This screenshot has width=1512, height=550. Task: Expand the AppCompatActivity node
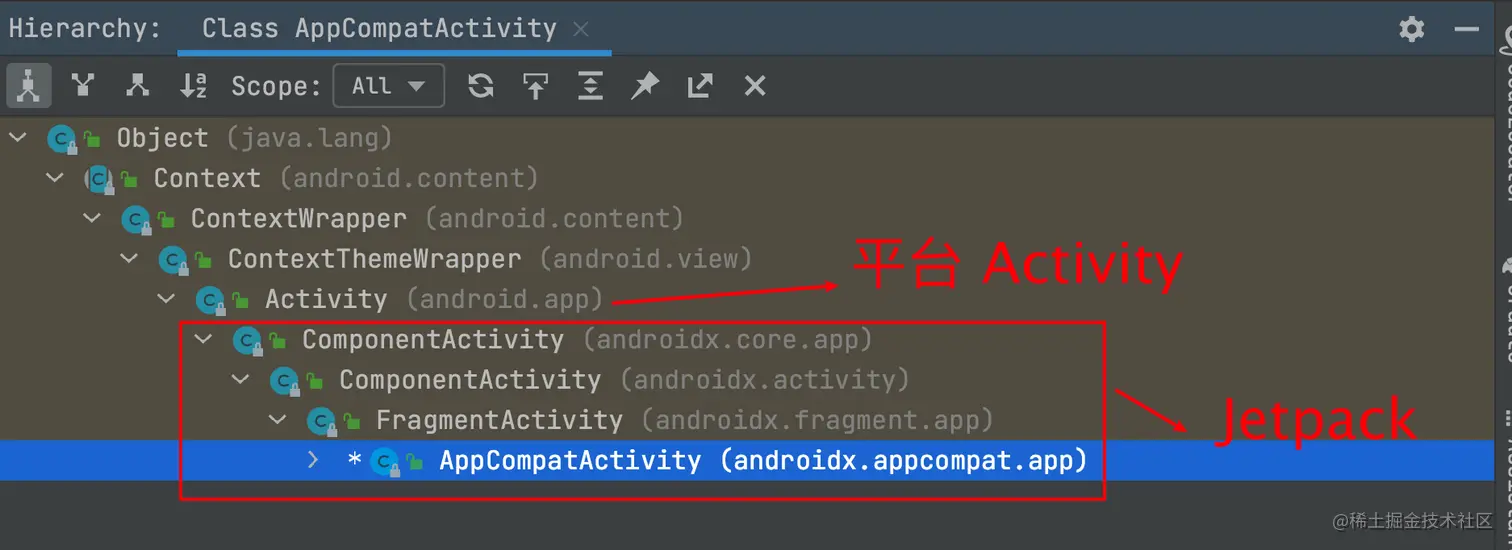[x=313, y=461]
